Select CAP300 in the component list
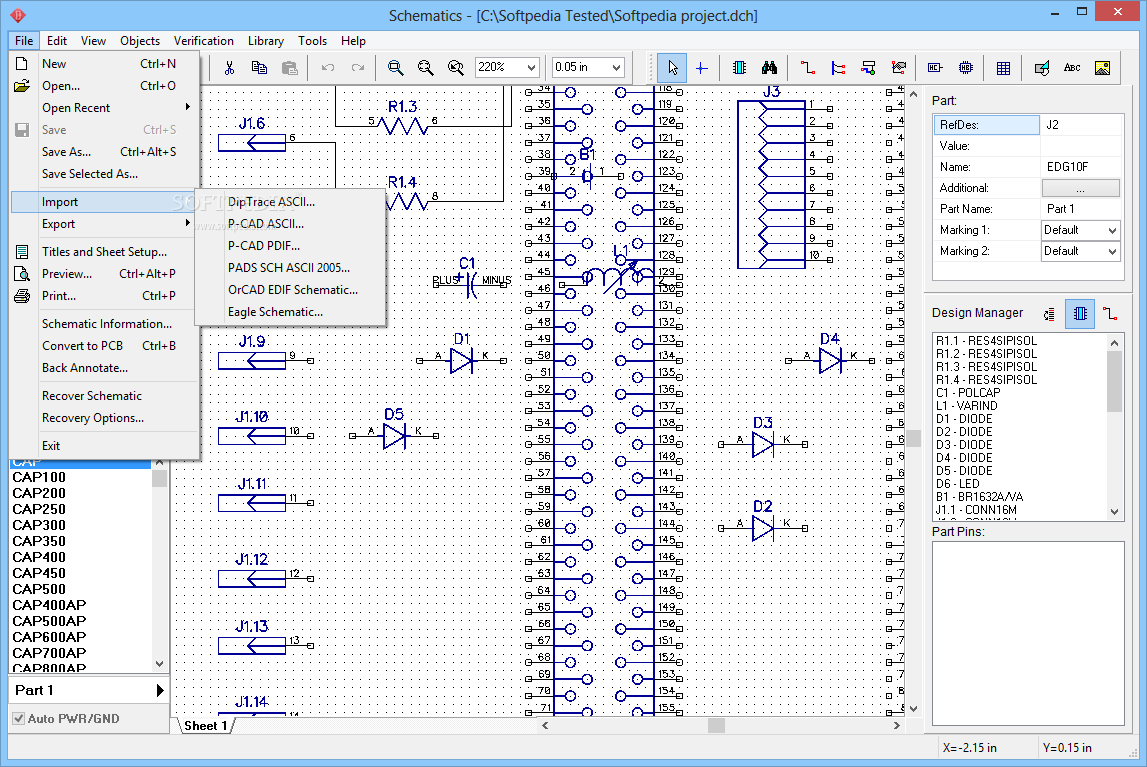1147x767 pixels. [x=39, y=525]
